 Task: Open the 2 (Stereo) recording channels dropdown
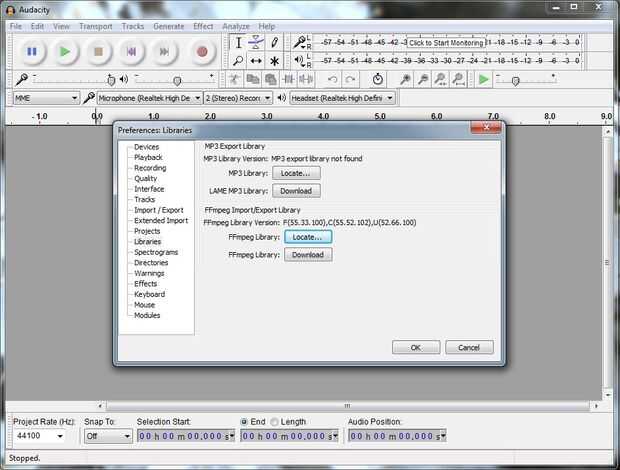coord(238,98)
